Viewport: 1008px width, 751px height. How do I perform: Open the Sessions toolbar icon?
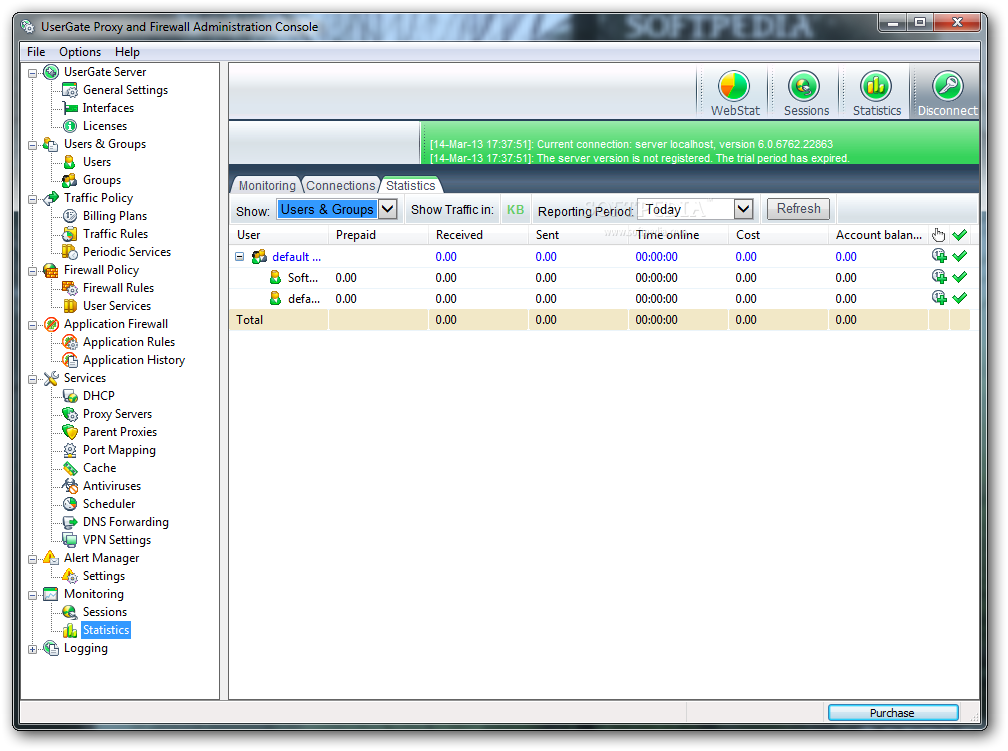tap(806, 93)
